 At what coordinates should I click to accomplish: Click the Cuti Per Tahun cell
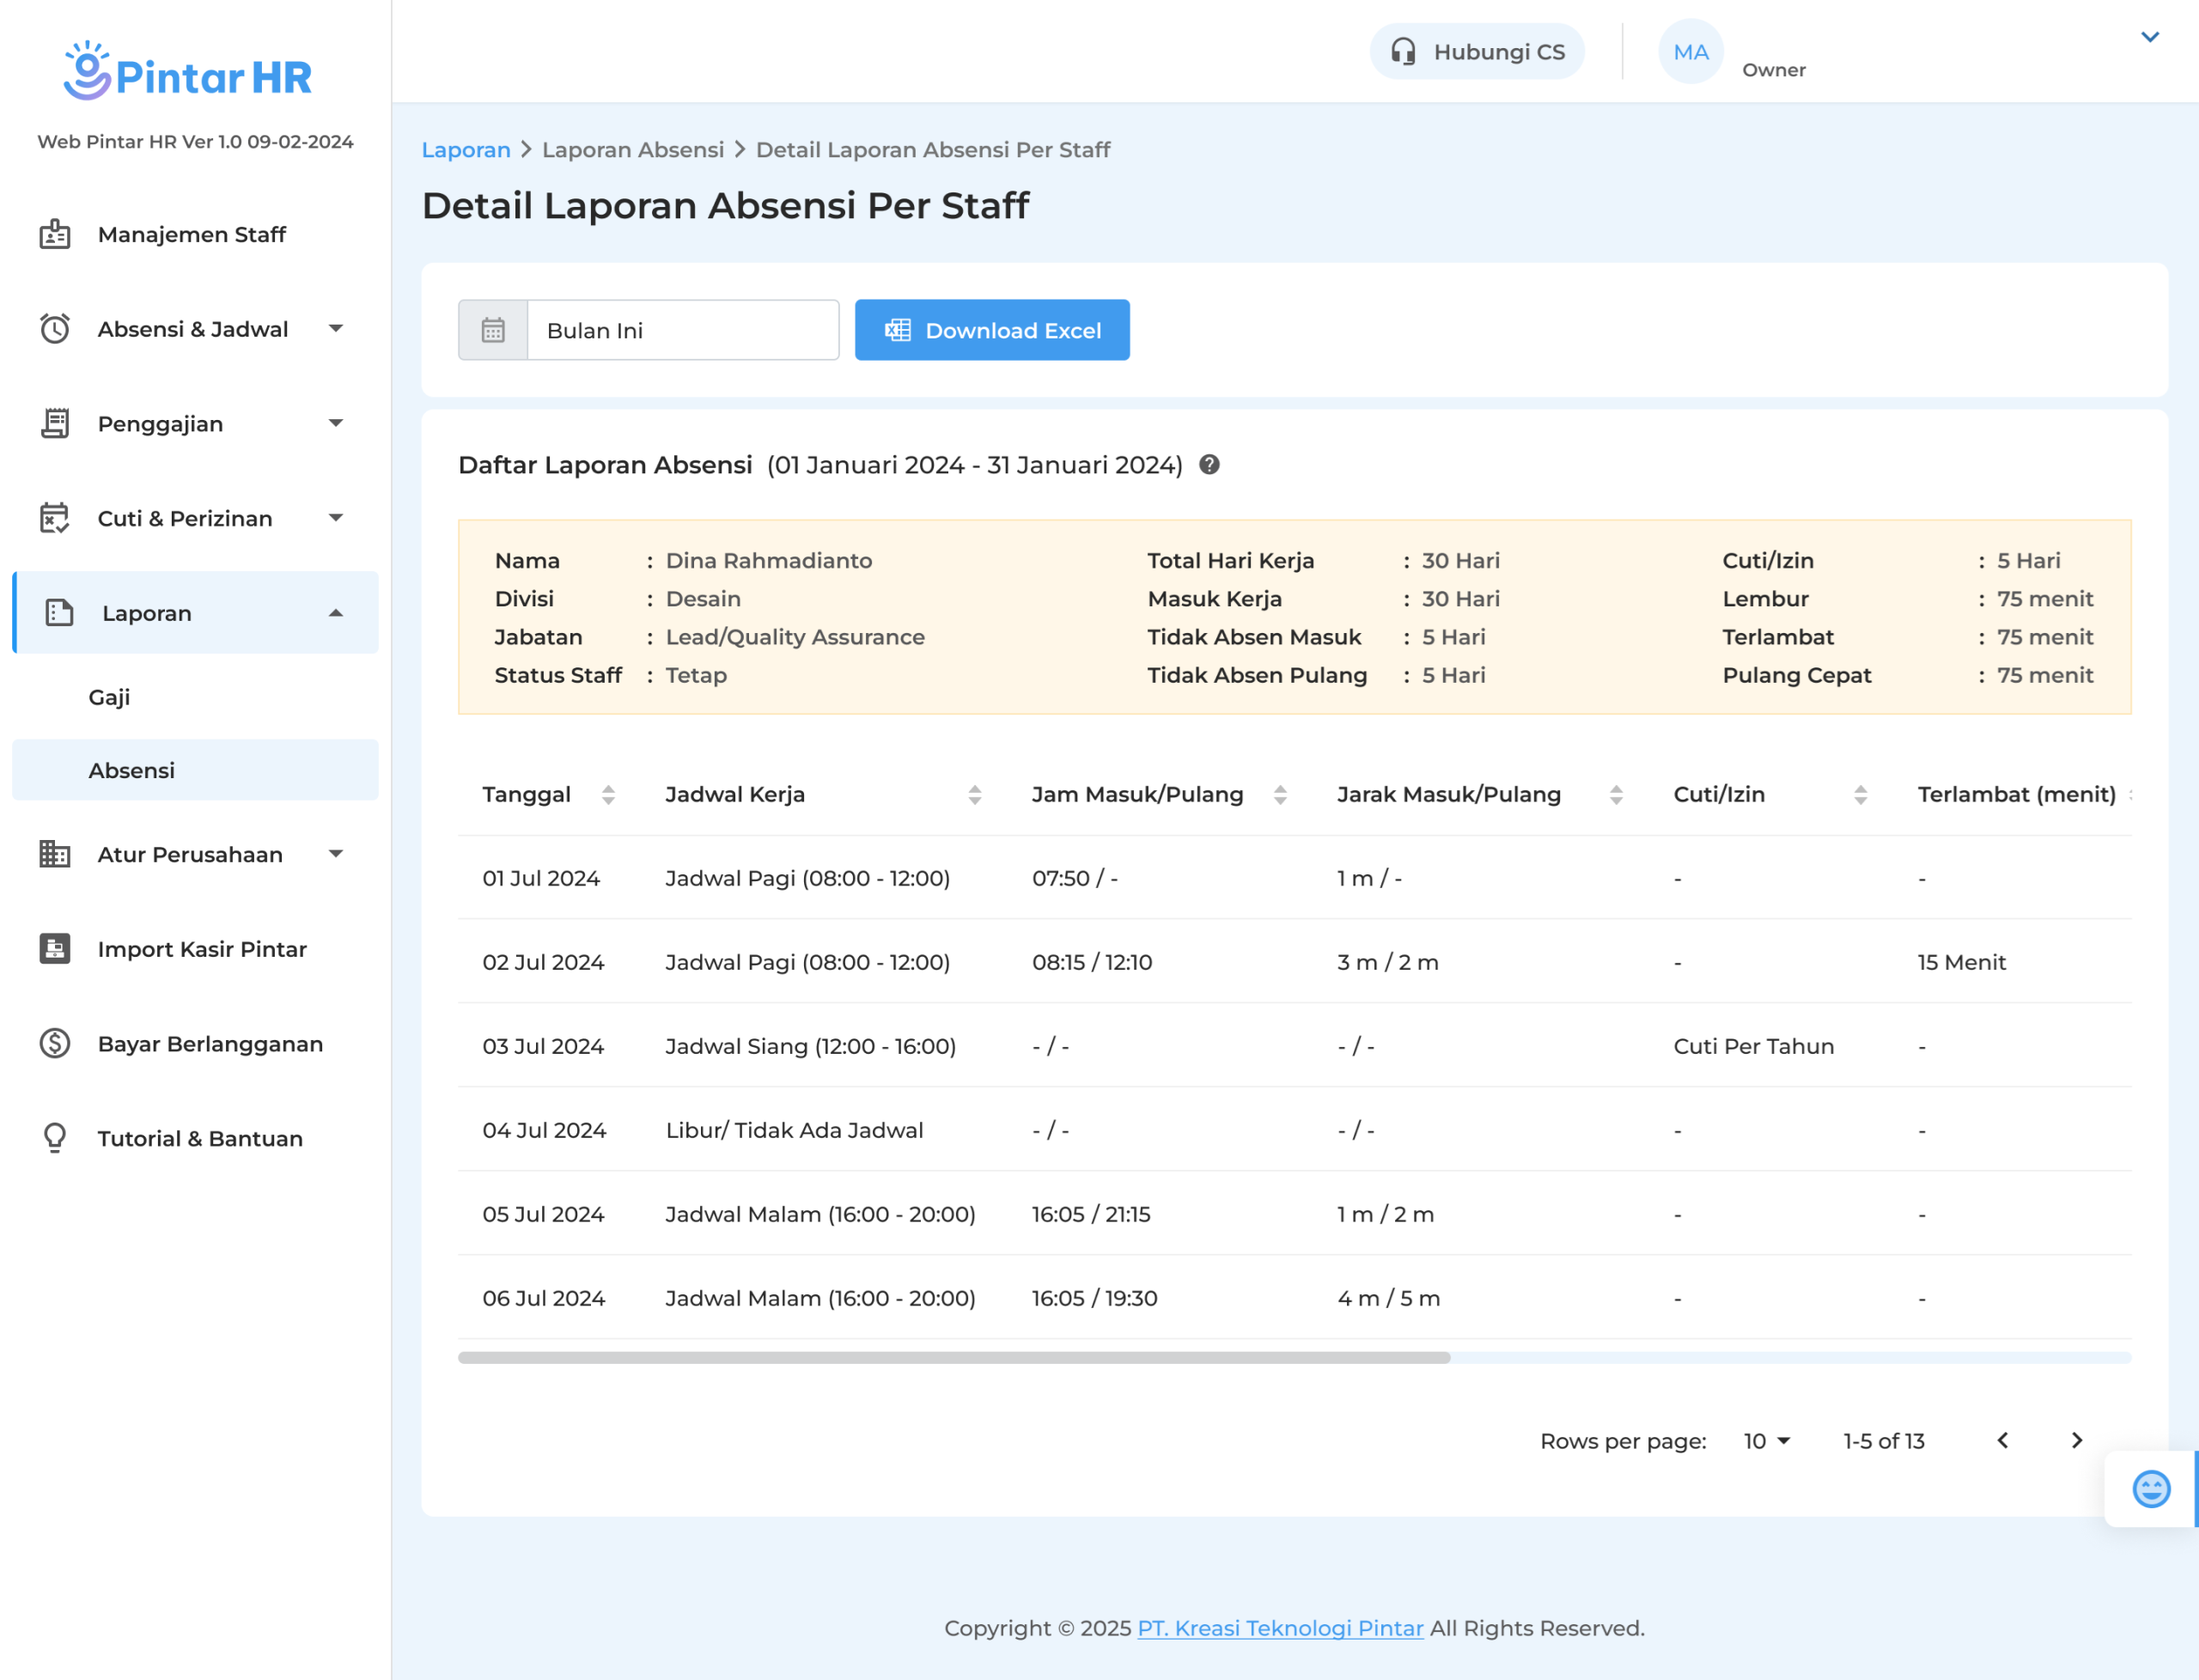(x=1754, y=1046)
